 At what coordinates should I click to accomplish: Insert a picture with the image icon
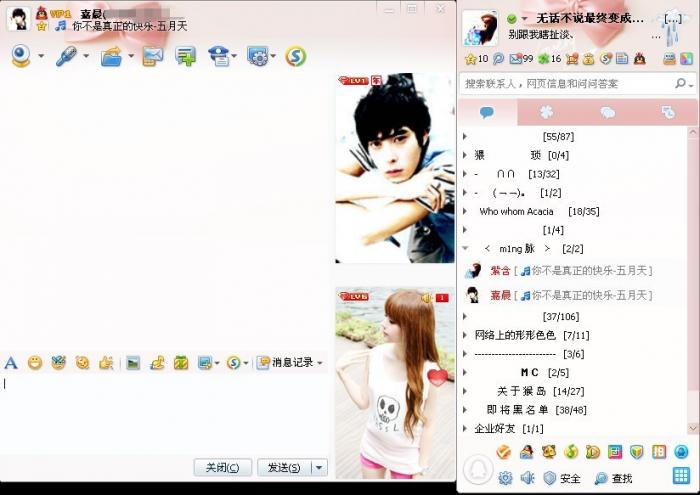coord(133,363)
